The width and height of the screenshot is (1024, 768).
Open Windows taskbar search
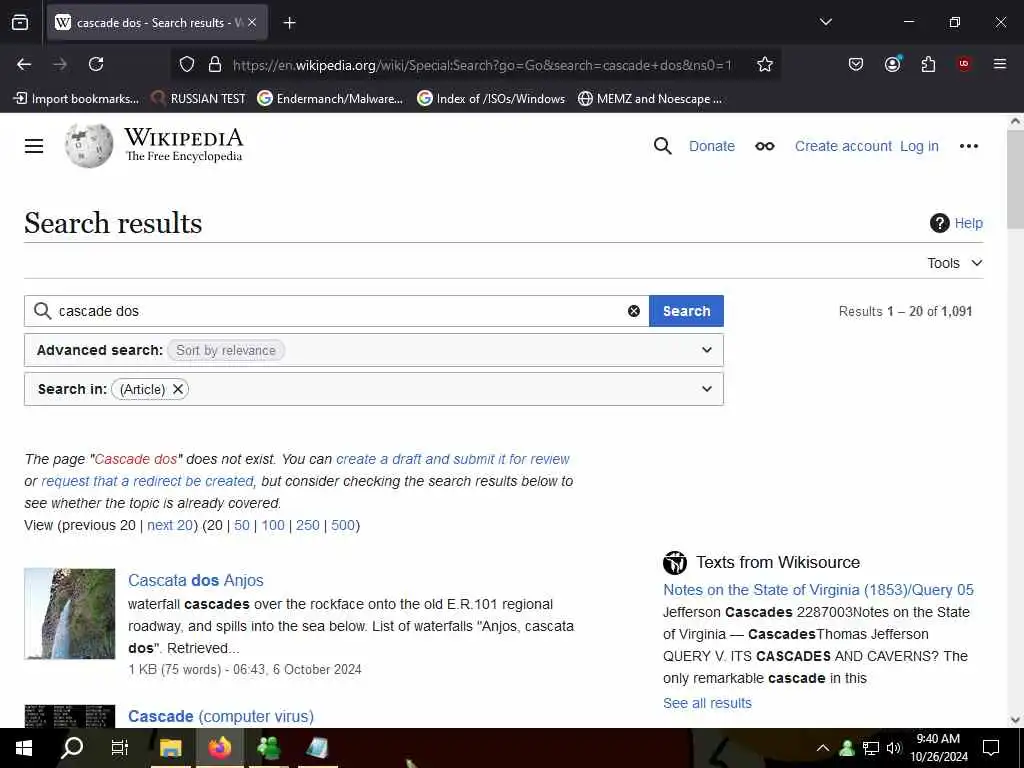72,748
